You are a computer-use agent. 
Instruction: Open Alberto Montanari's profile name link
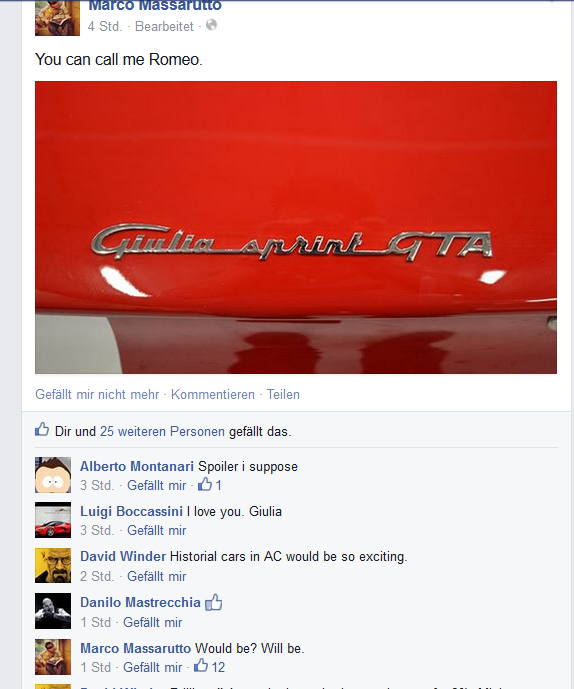(137, 466)
